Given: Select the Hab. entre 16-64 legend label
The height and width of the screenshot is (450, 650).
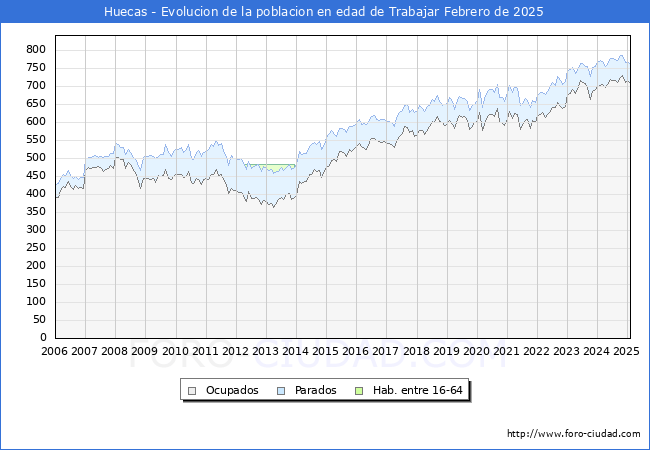Looking at the screenshot, I should (x=417, y=390).
